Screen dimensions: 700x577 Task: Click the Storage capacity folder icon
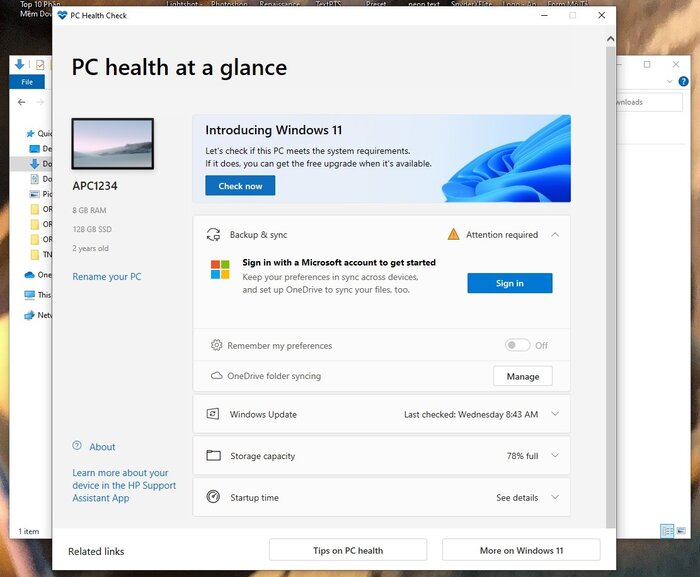coord(213,456)
